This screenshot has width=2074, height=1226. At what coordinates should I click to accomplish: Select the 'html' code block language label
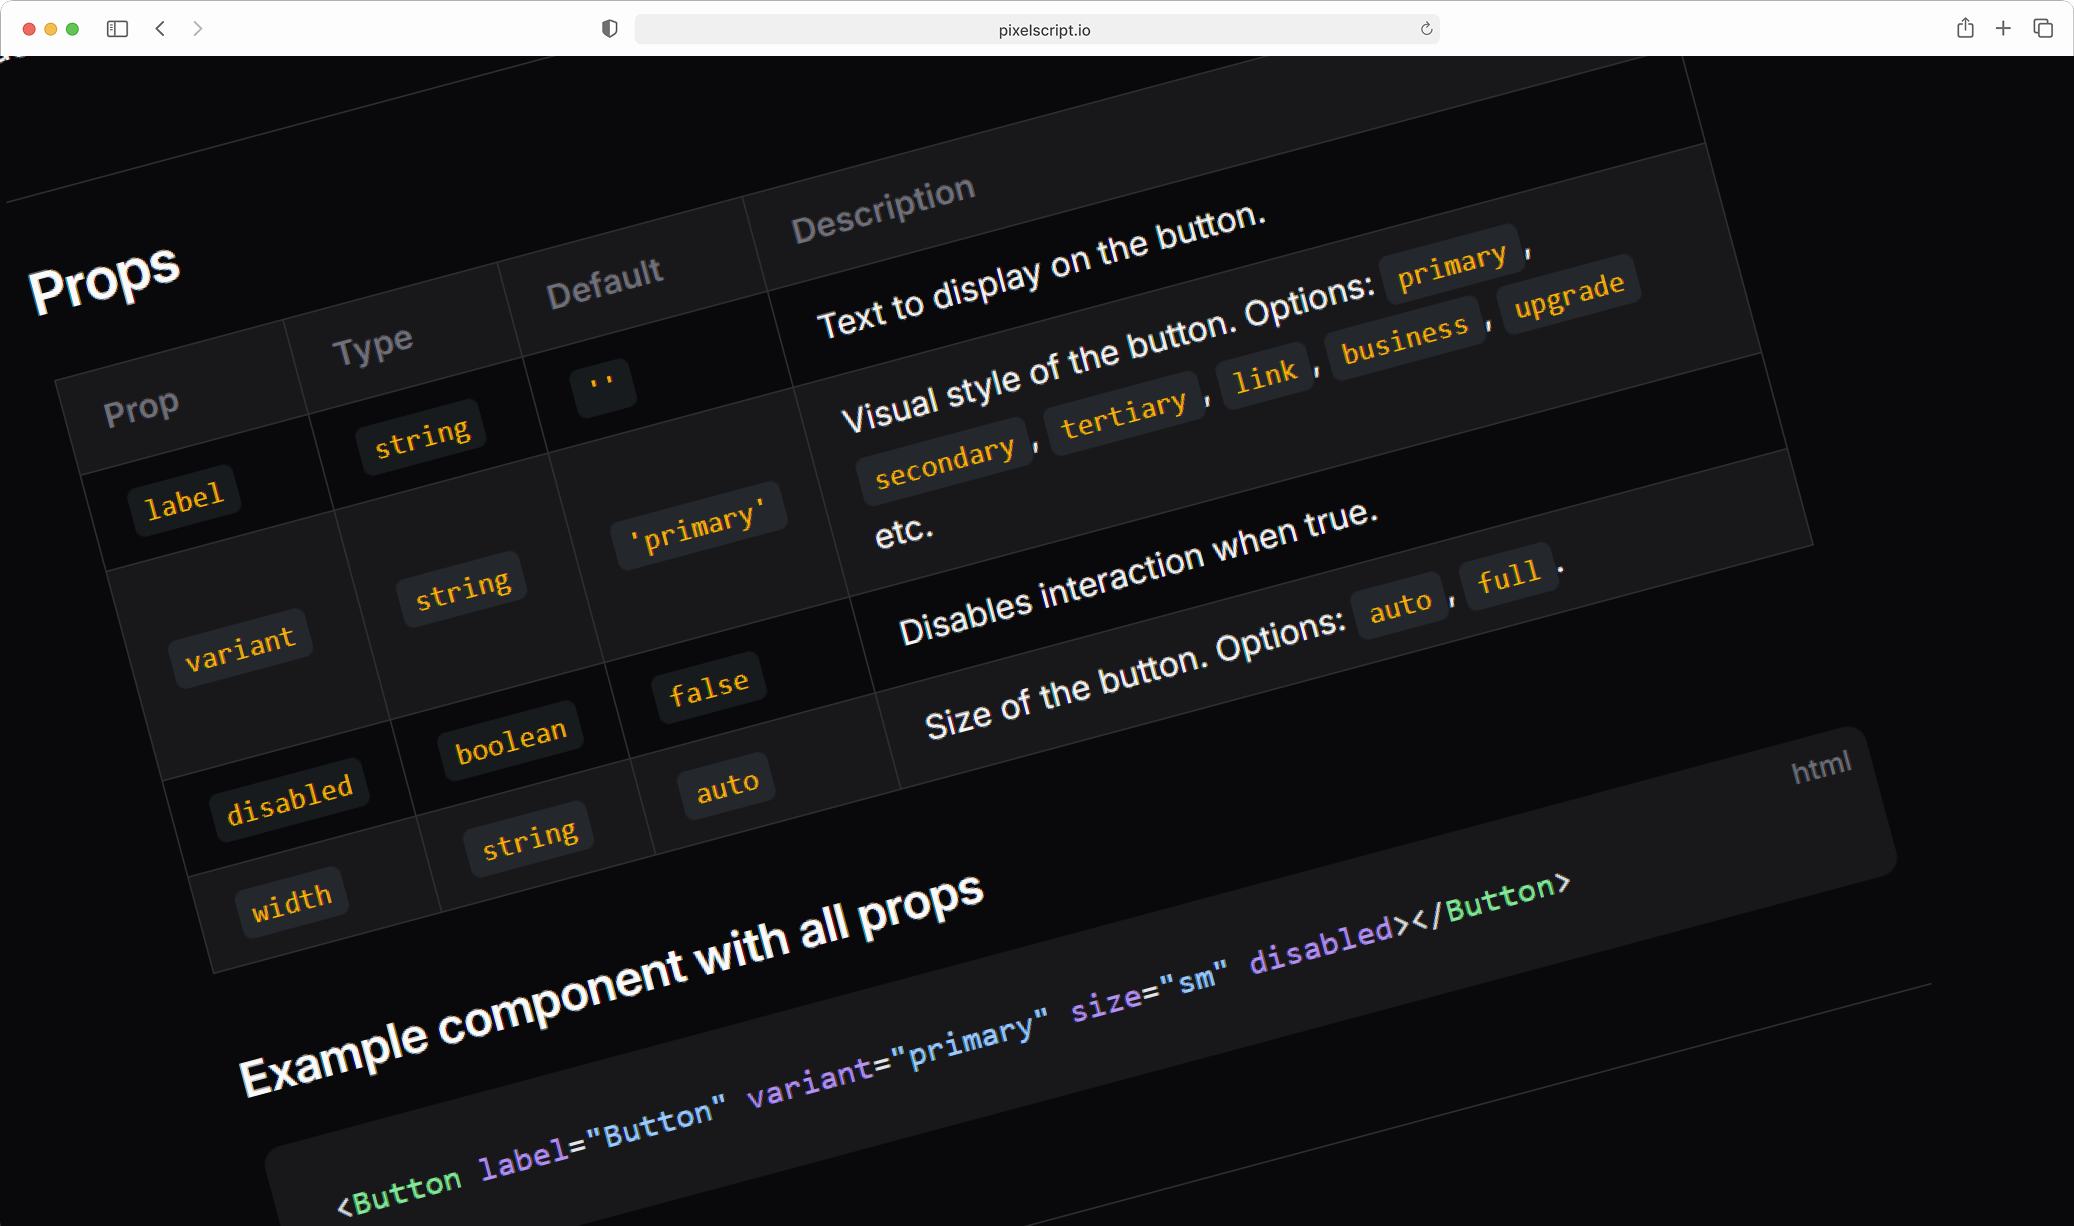[x=1821, y=767]
